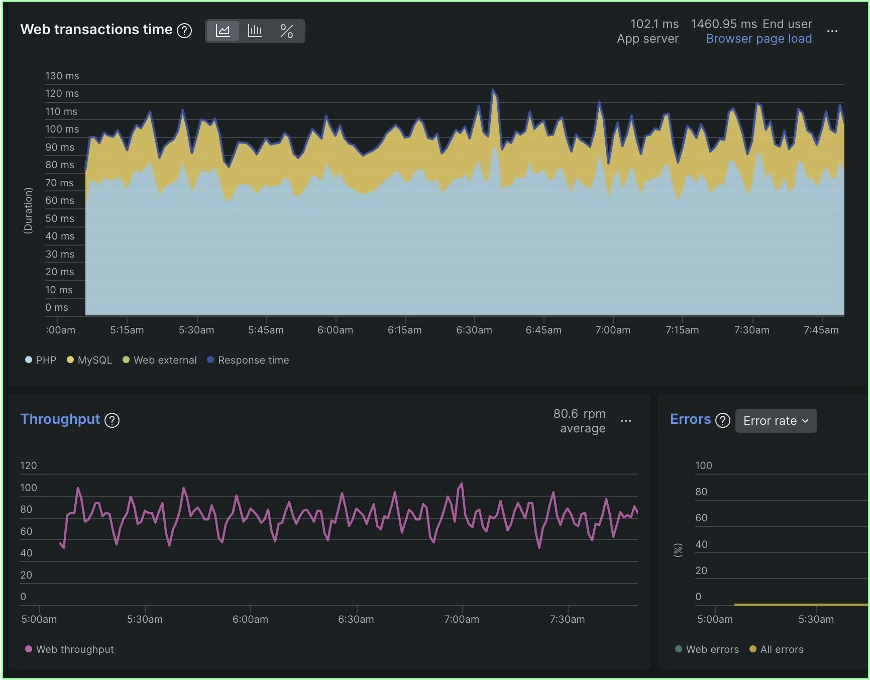Click the help icon next to Throughput
Screen dimensions: 870x680
(111, 420)
